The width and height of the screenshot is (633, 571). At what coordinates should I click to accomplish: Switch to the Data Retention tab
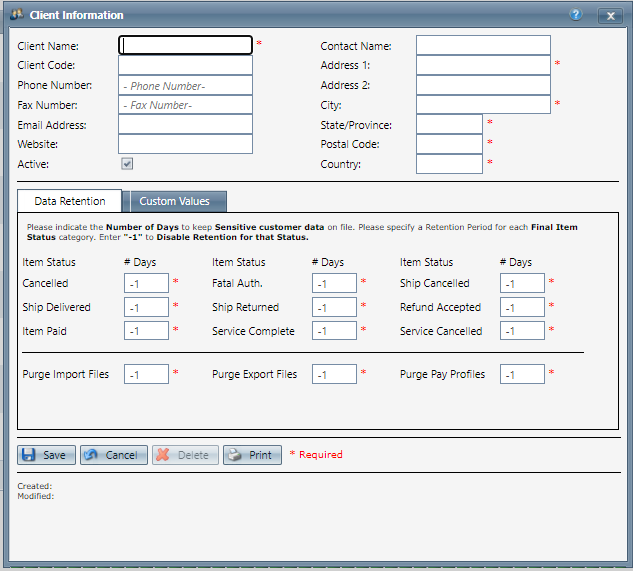[69, 201]
